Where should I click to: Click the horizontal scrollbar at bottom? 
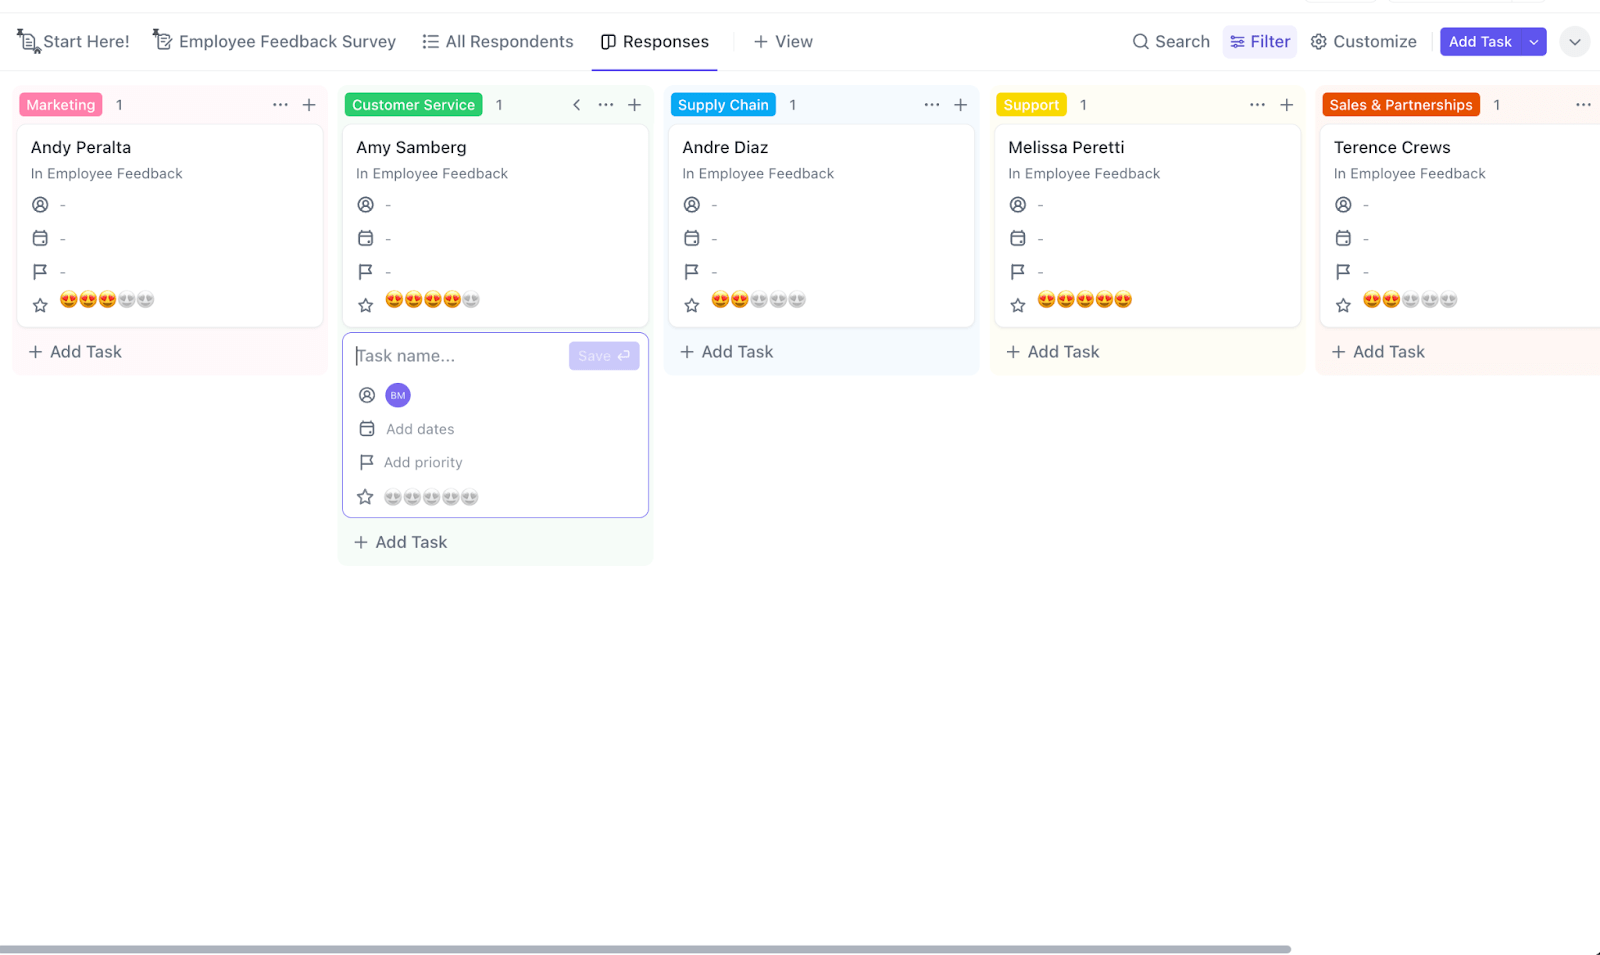[645, 949]
